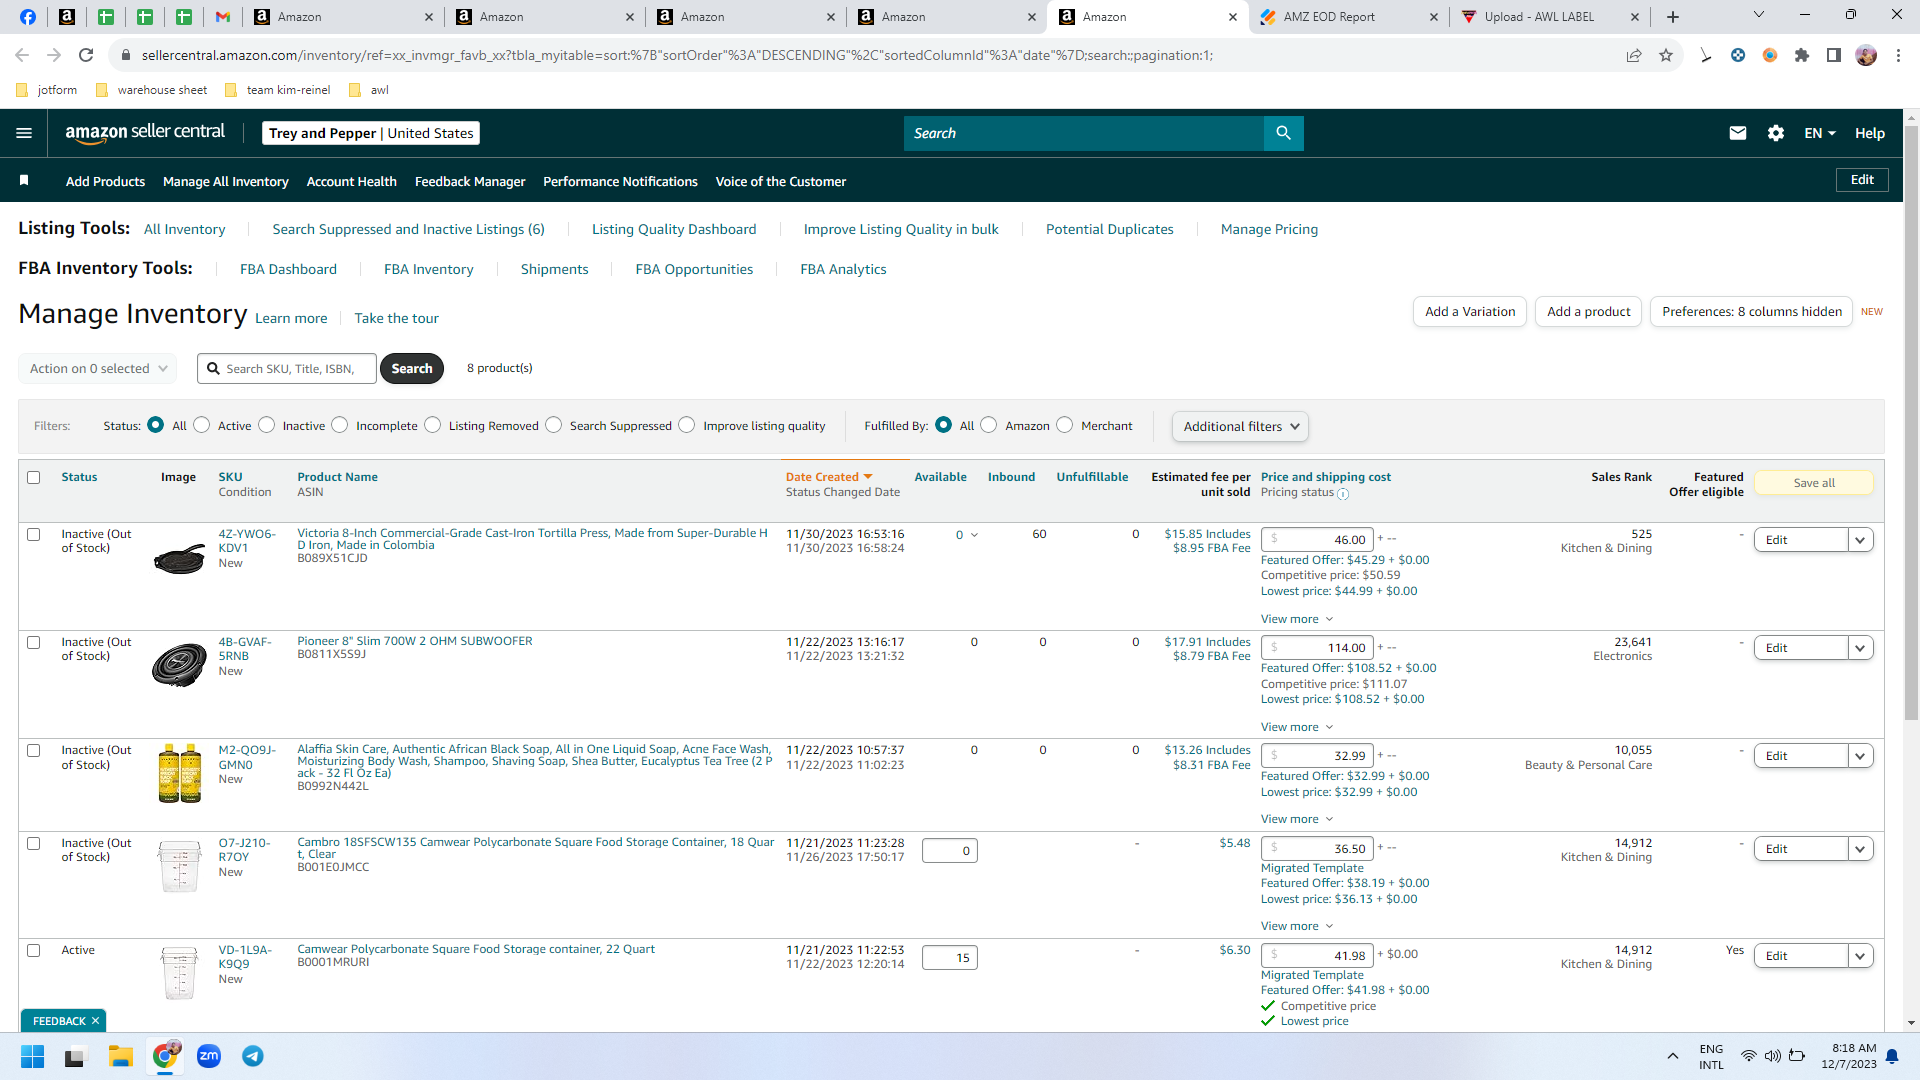Click the Add a product button

(1589, 312)
